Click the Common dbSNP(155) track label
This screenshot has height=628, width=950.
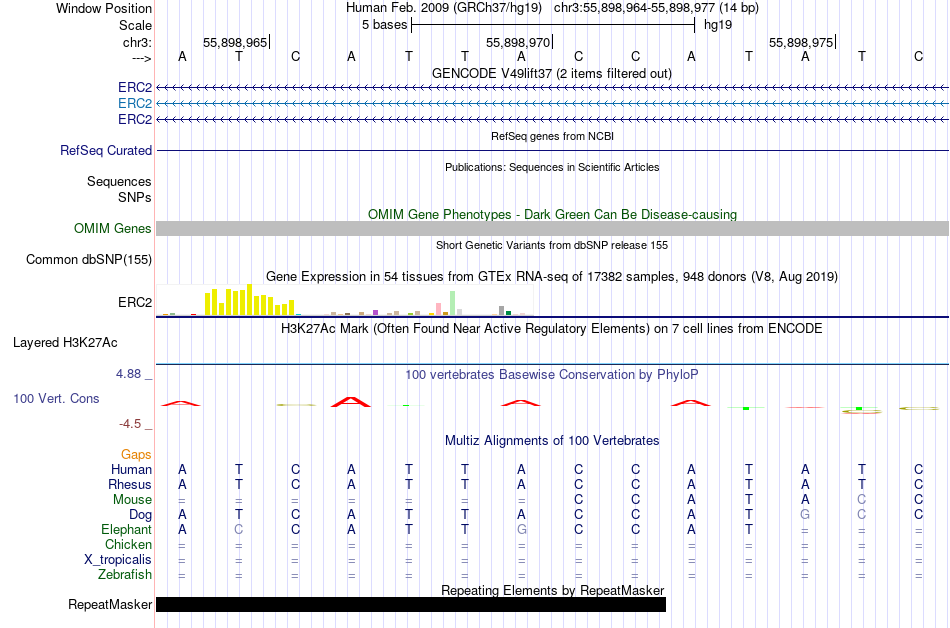(89, 260)
